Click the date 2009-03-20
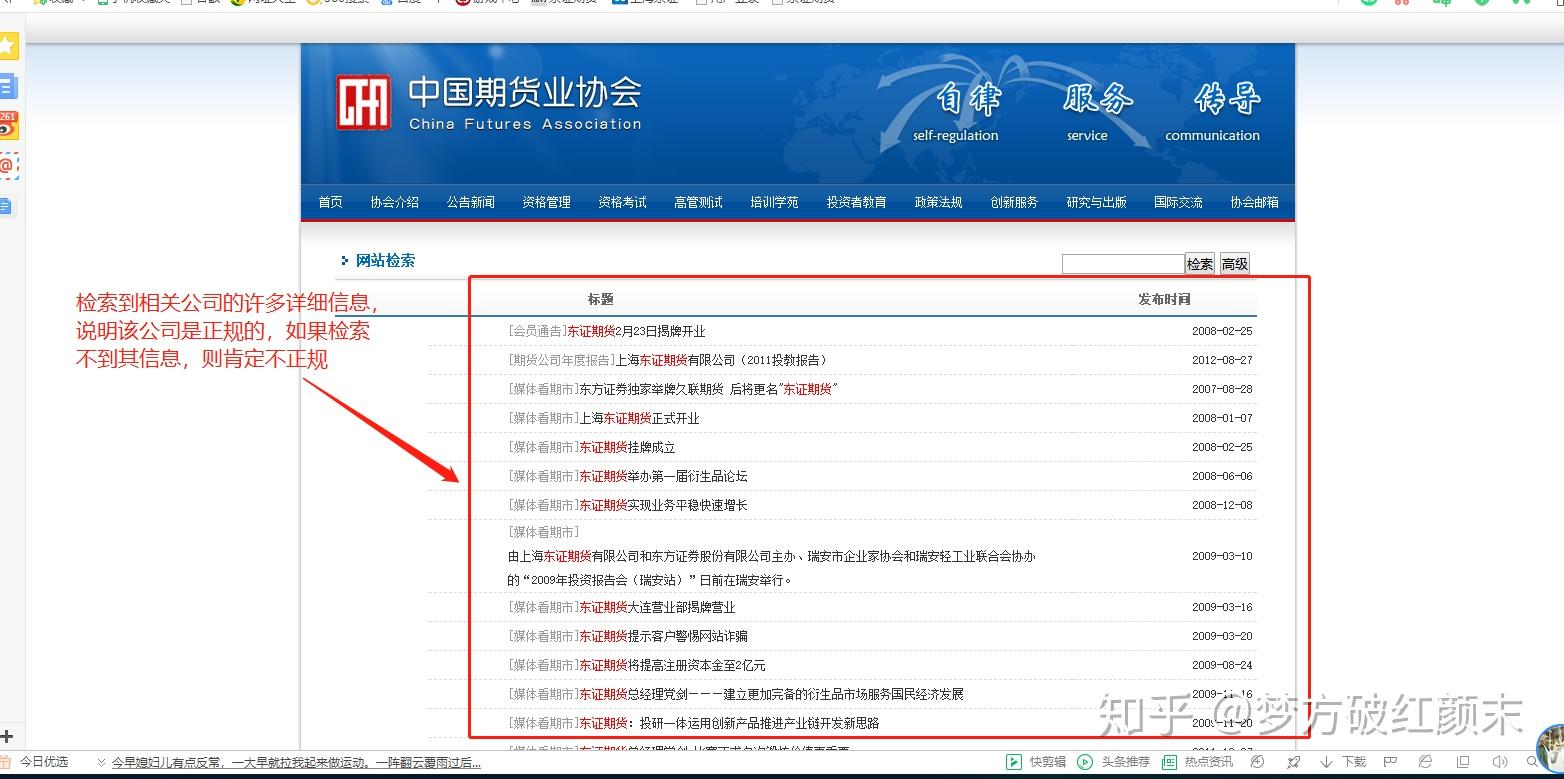The image size is (1564, 779). (x=1222, y=636)
